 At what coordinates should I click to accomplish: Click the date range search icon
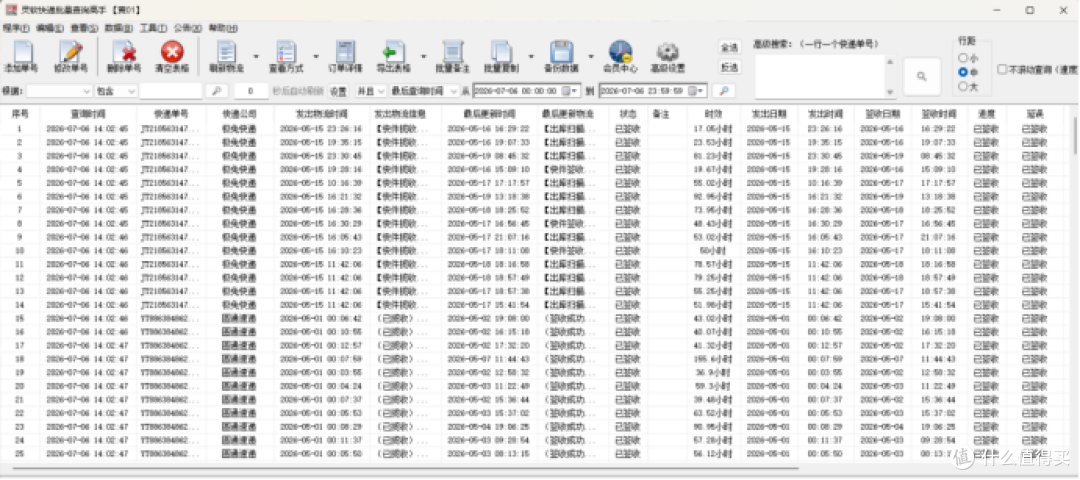(x=723, y=91)
